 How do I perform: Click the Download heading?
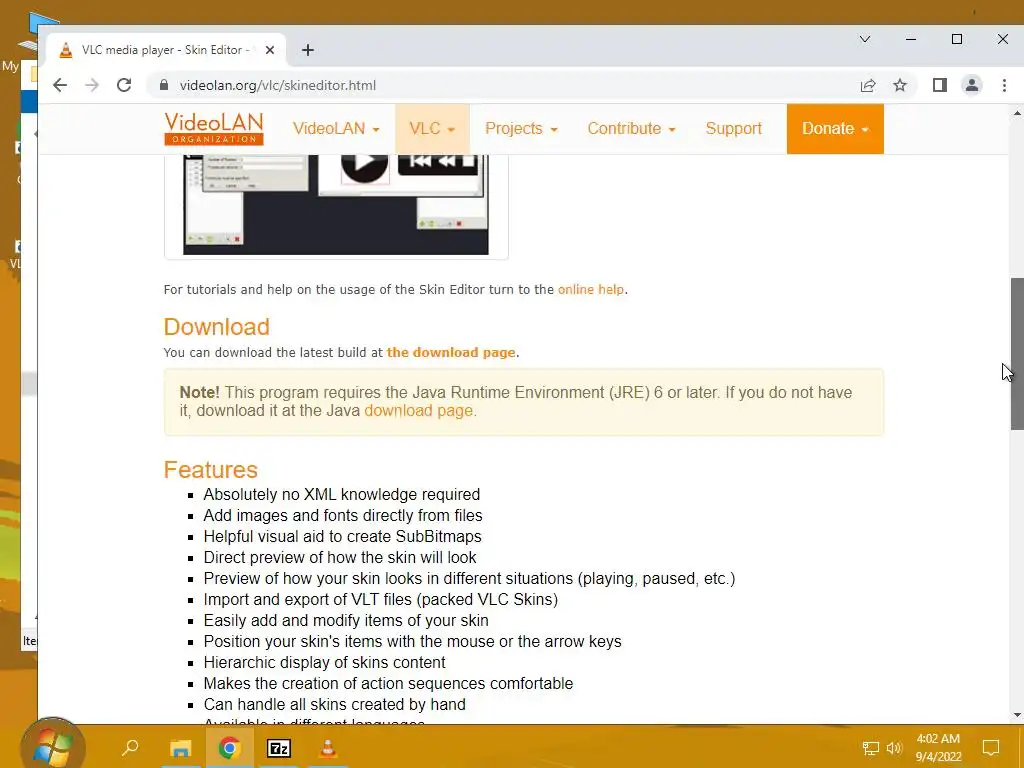click(x=216, y=327)
